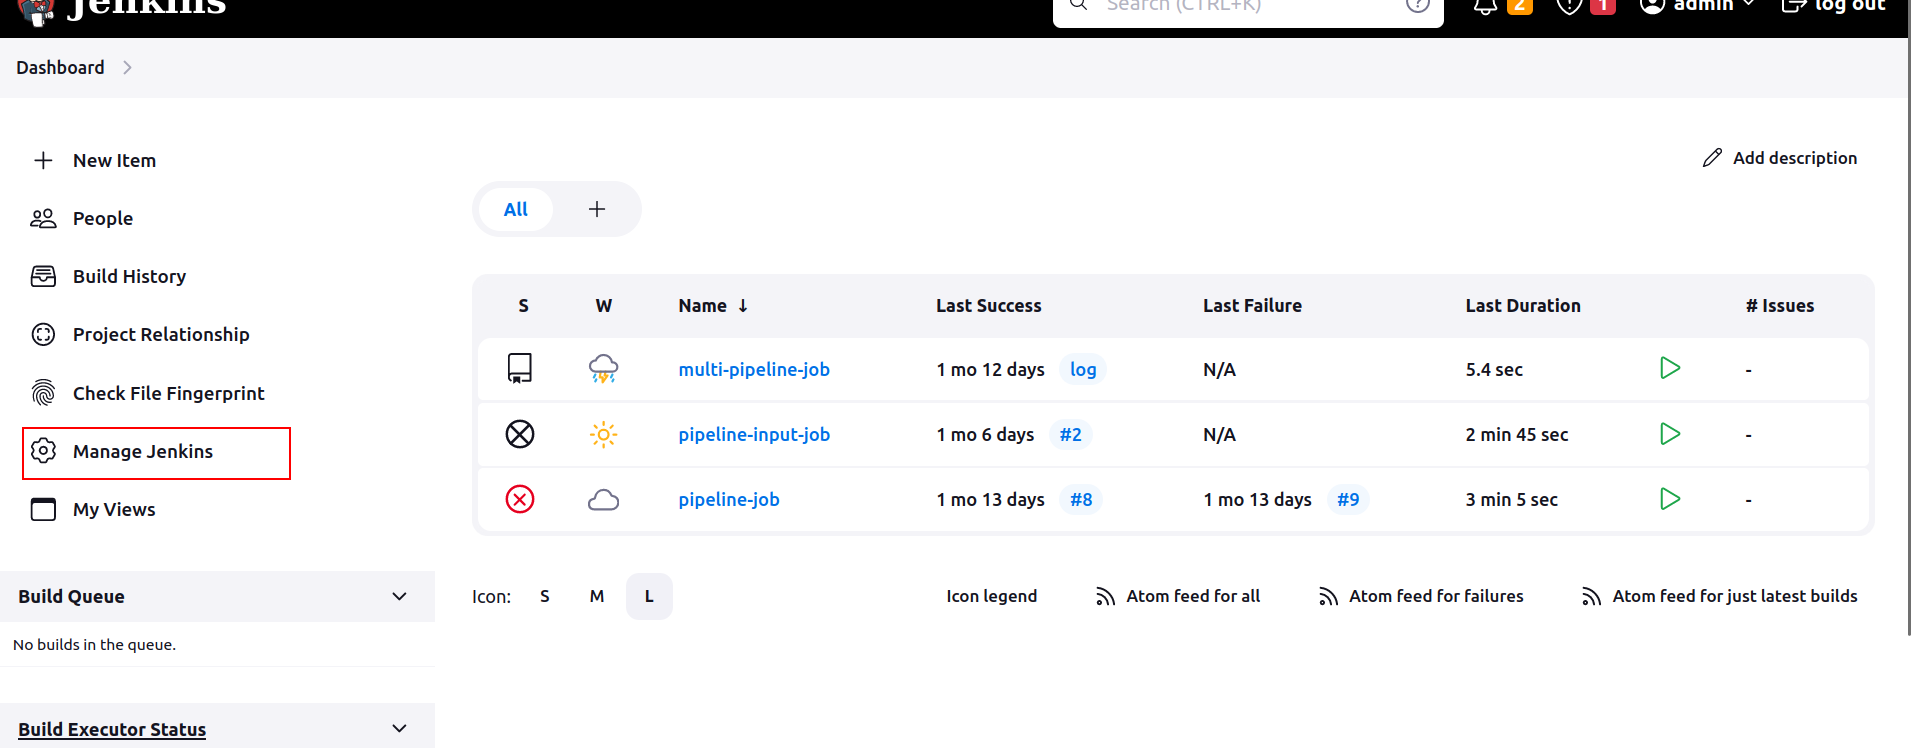This screenshot has height=748, width=1911.
Task: Switch icon size to M
Action: 597,596
